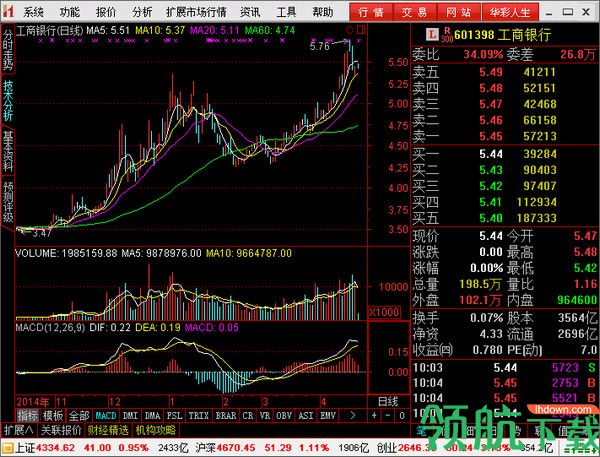Open the 机构攻略 tab
Screen dimensions: 600x457
coord(155,430)
